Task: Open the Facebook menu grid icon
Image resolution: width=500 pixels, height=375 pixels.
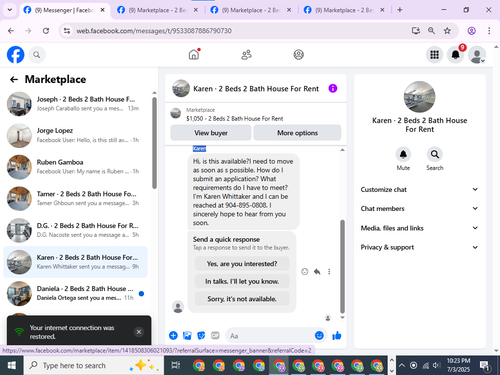Action: 434,55
